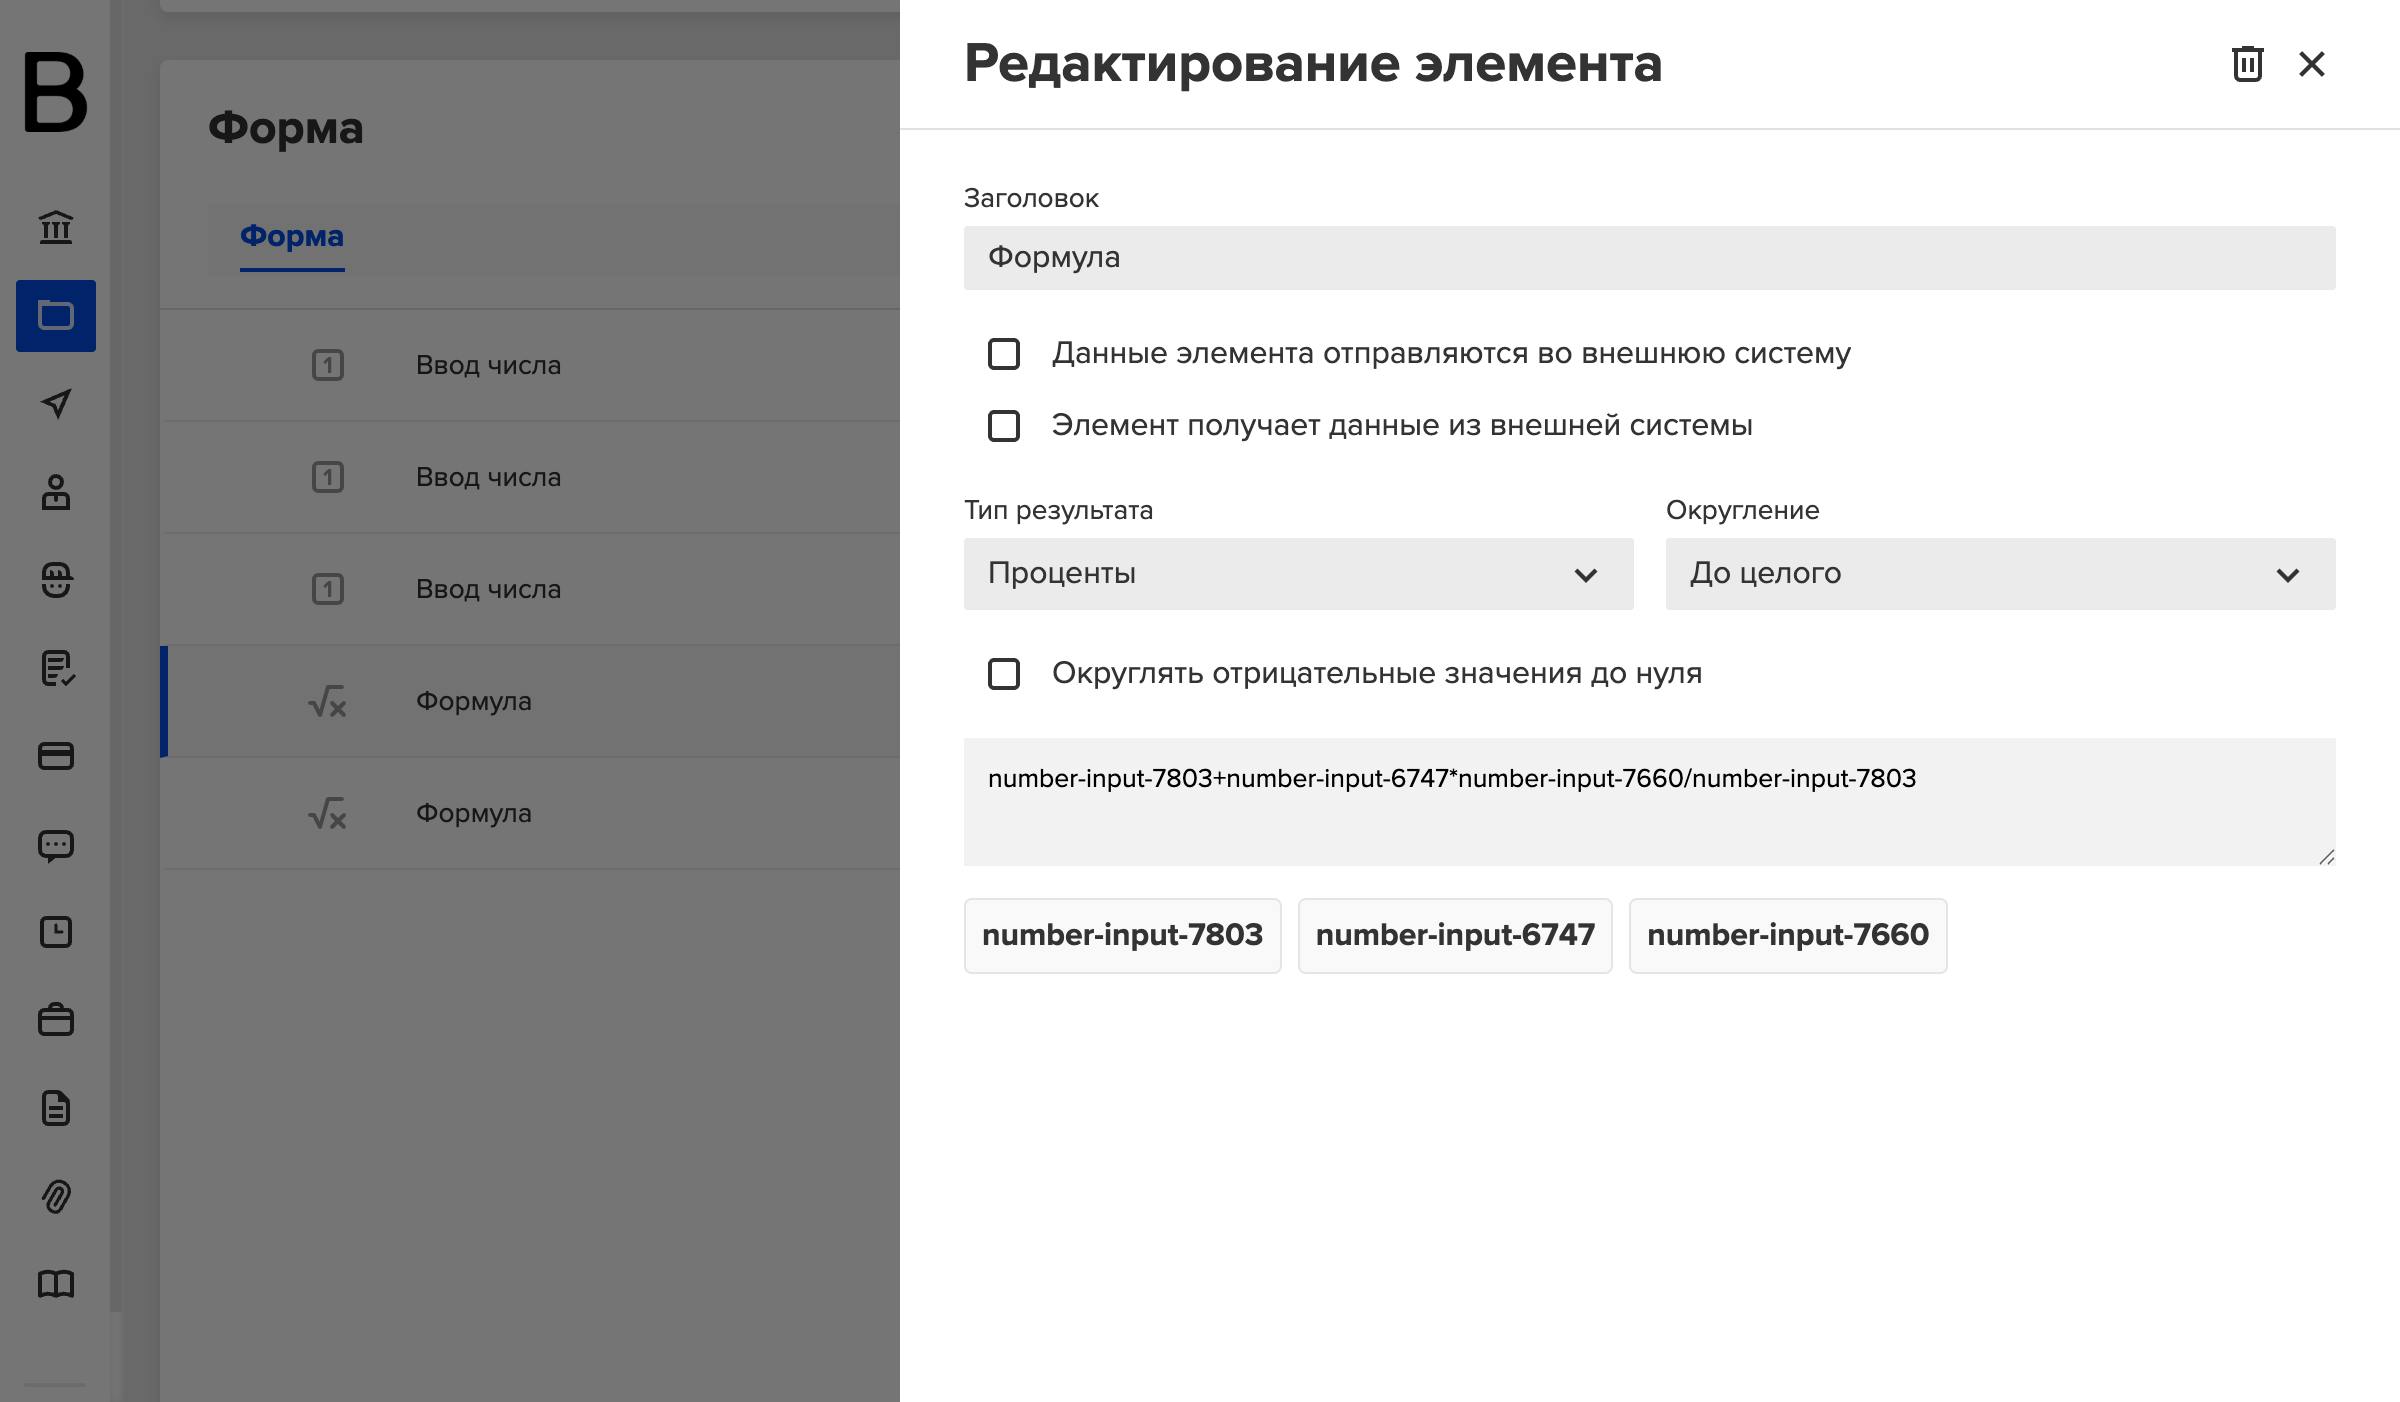Toggle rounding negative values to zero
Viewport: 2400px width, 1402px height.
pos(1004,674)
